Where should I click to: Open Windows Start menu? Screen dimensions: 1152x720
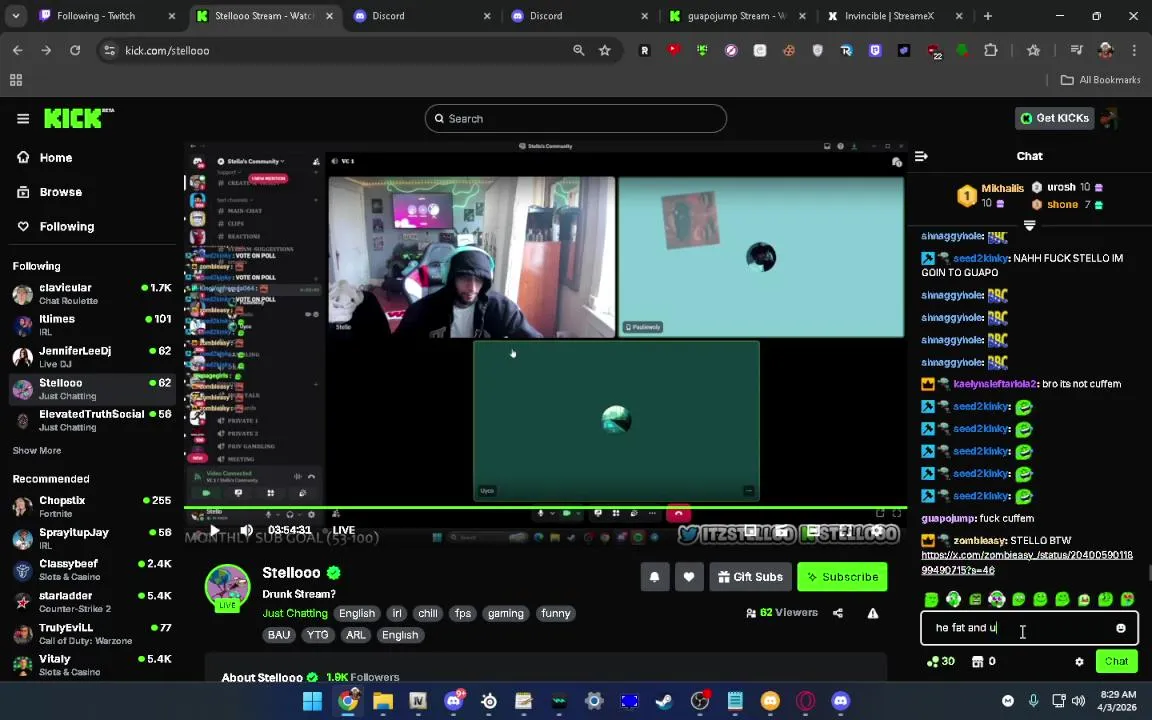(x=312, y=701)
